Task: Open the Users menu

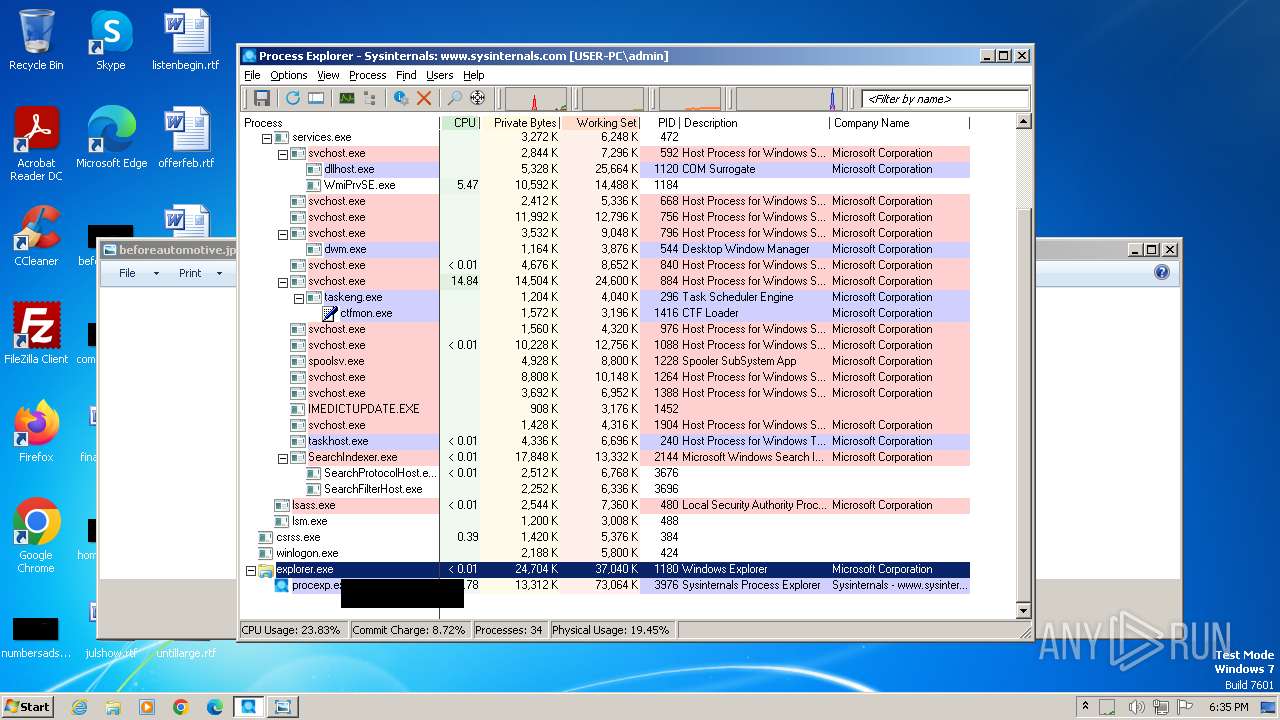Action: (x=439, y=75)
